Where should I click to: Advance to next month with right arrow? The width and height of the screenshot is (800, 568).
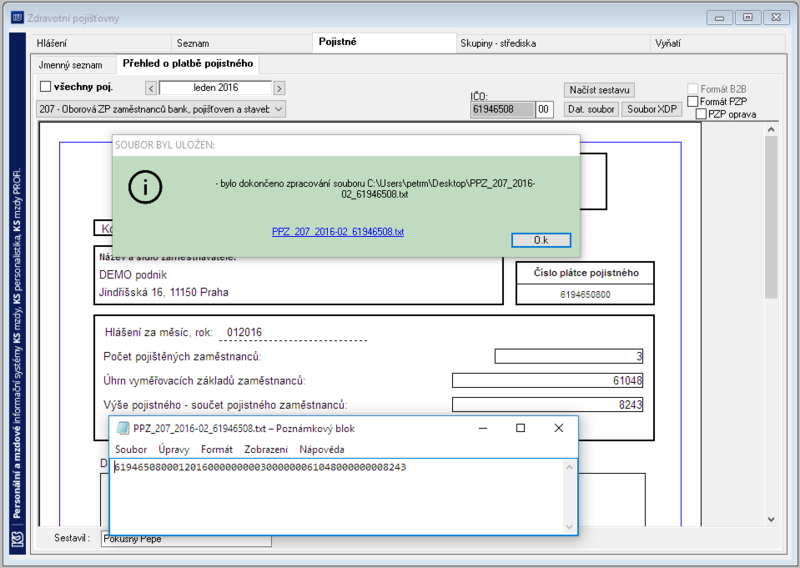click(x=279, y=88)
